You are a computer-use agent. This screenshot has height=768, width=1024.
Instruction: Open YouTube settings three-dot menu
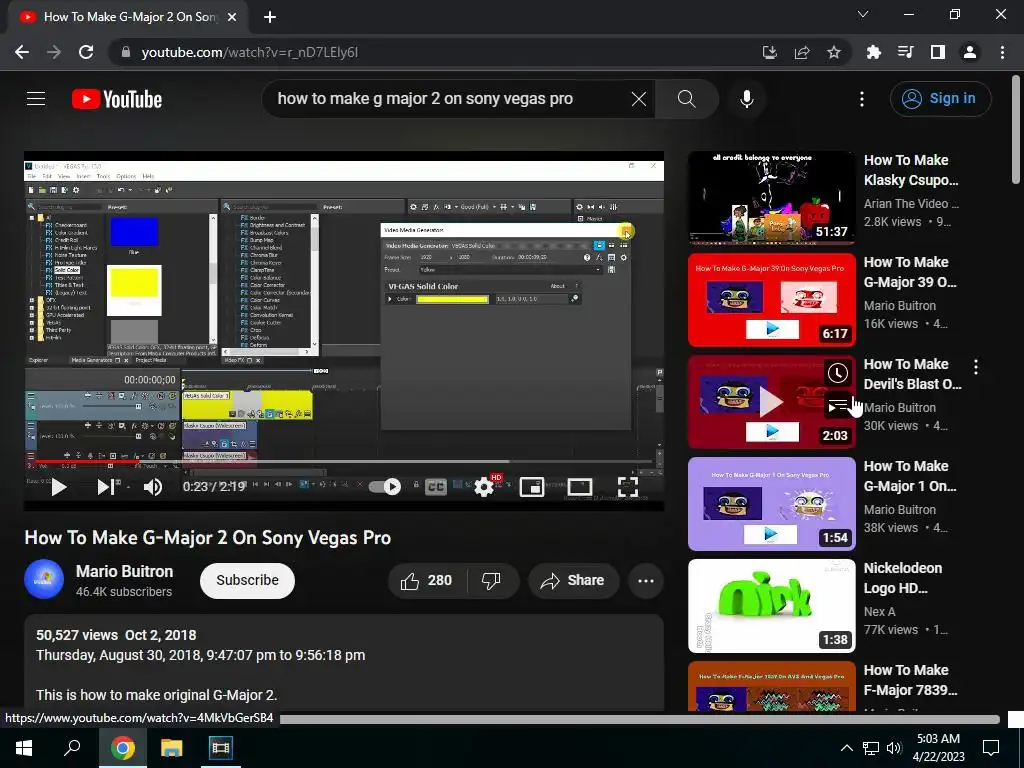point(862,99)
